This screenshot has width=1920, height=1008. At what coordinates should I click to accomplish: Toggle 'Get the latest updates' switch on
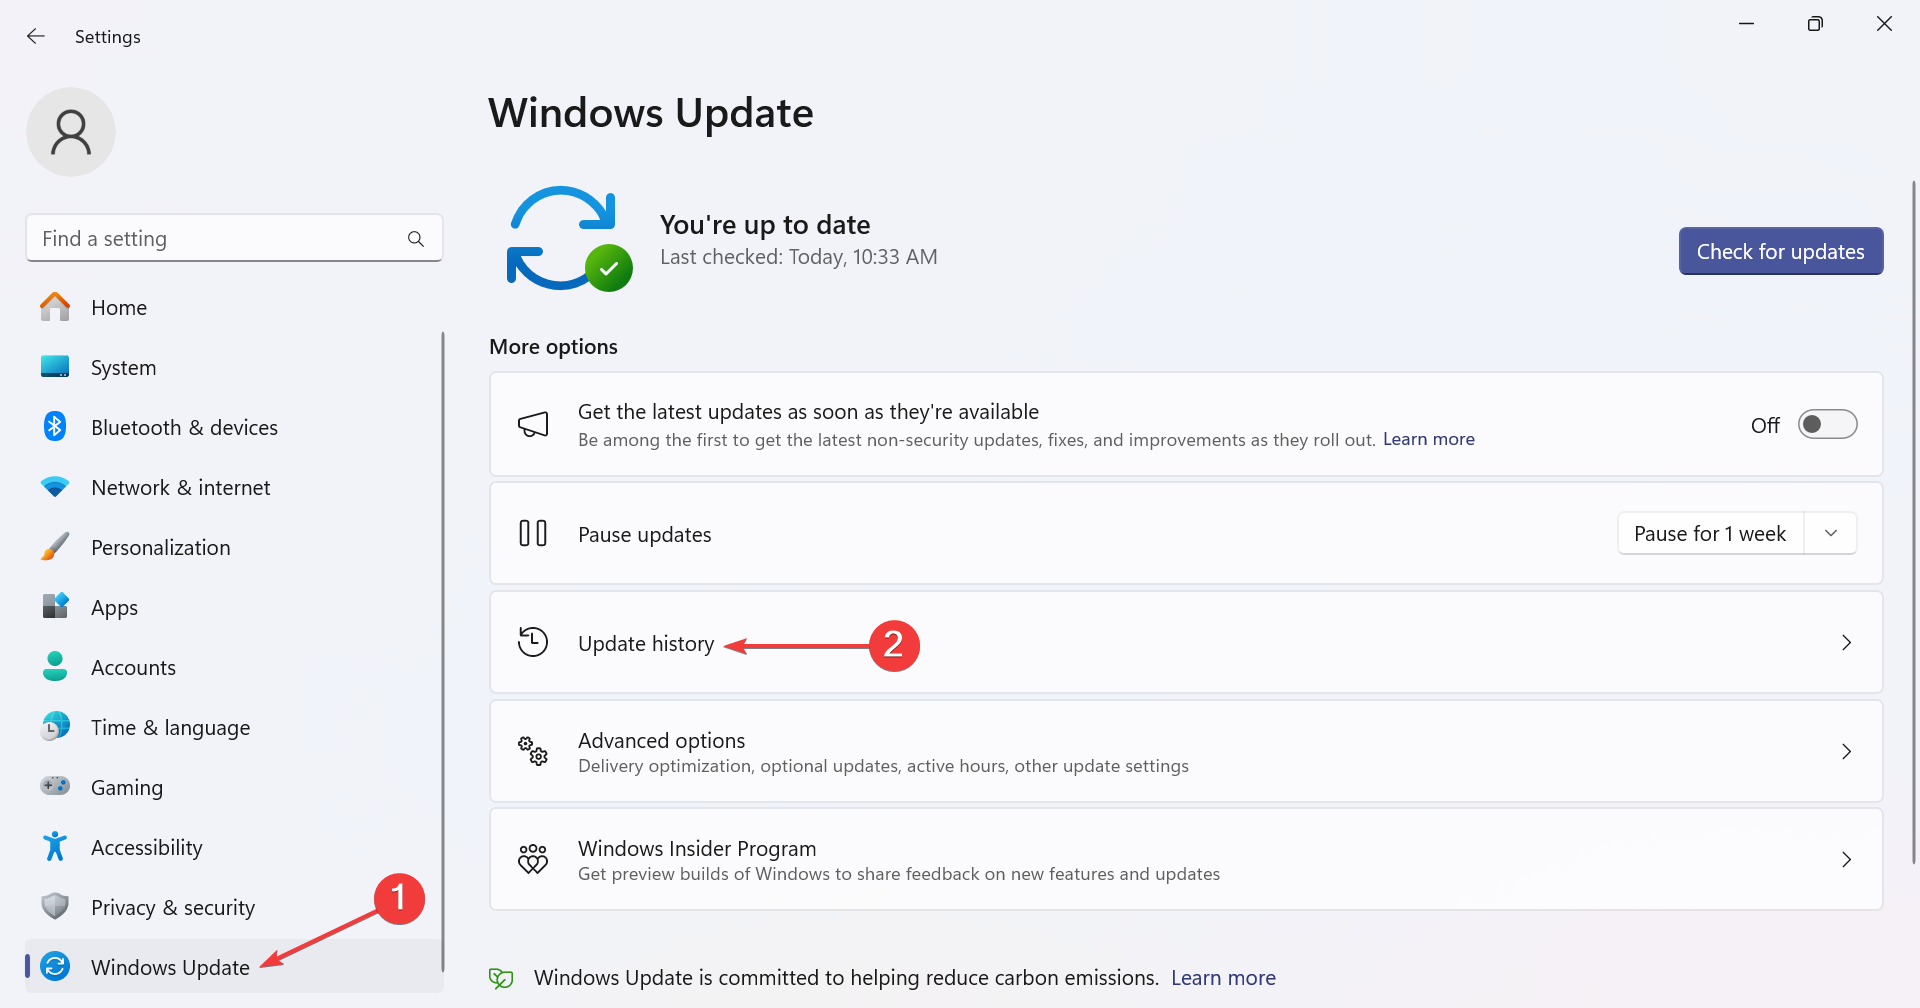(1827, 424)
